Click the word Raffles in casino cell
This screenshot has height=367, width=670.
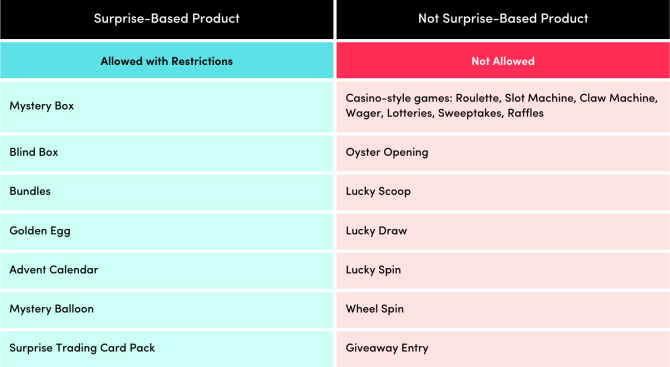[525, 113]
